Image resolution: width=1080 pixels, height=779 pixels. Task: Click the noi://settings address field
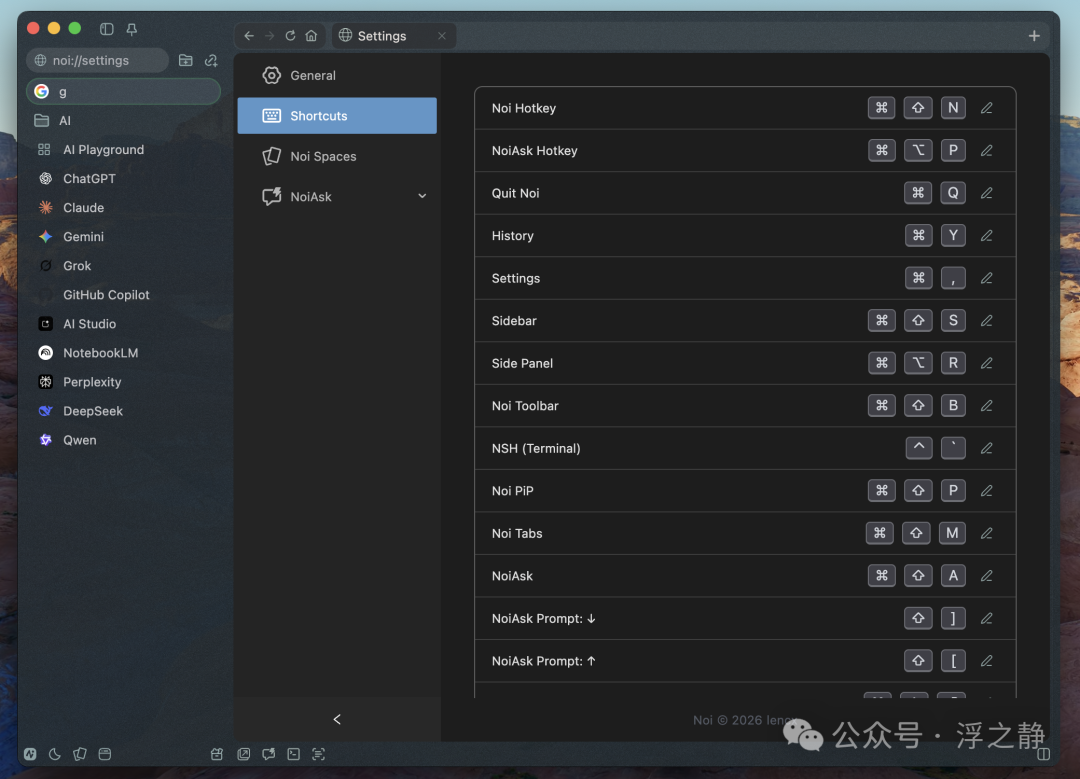(x=98, y=61)
